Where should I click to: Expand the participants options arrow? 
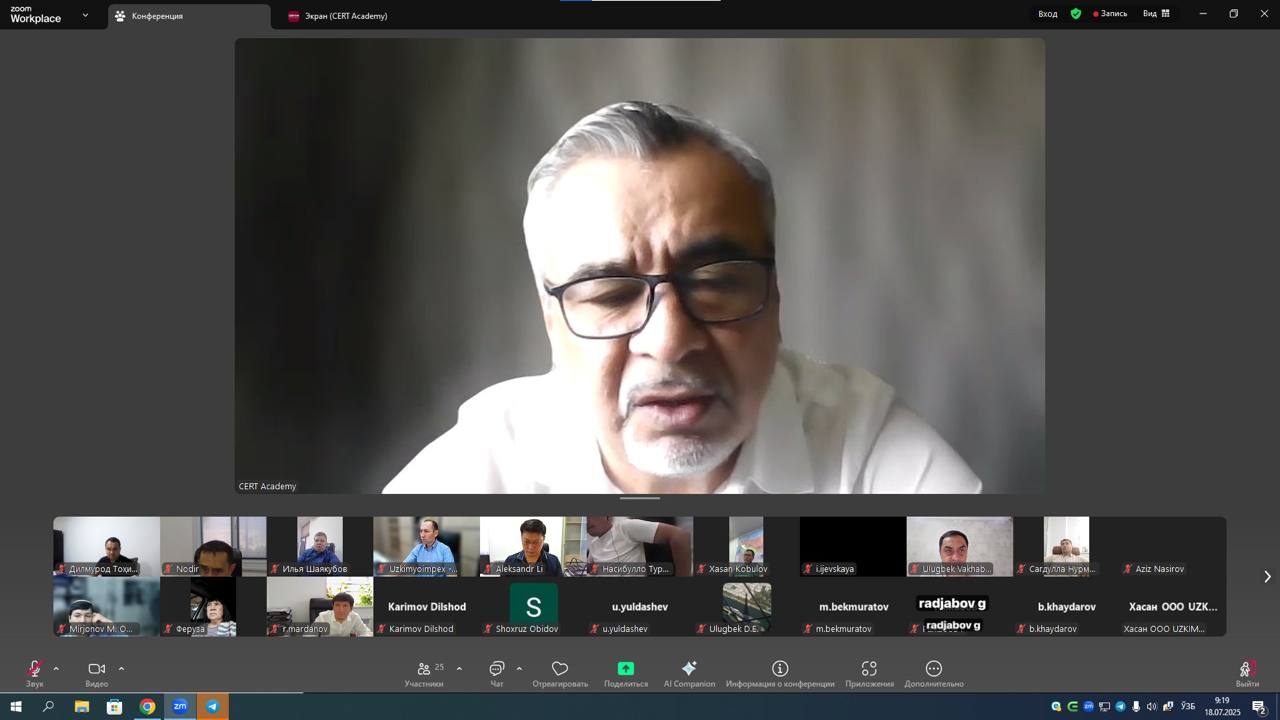tap(459, 669)
